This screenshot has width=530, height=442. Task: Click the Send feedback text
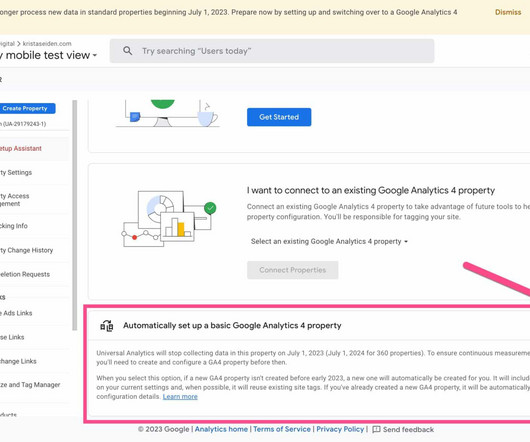[408, 429]
